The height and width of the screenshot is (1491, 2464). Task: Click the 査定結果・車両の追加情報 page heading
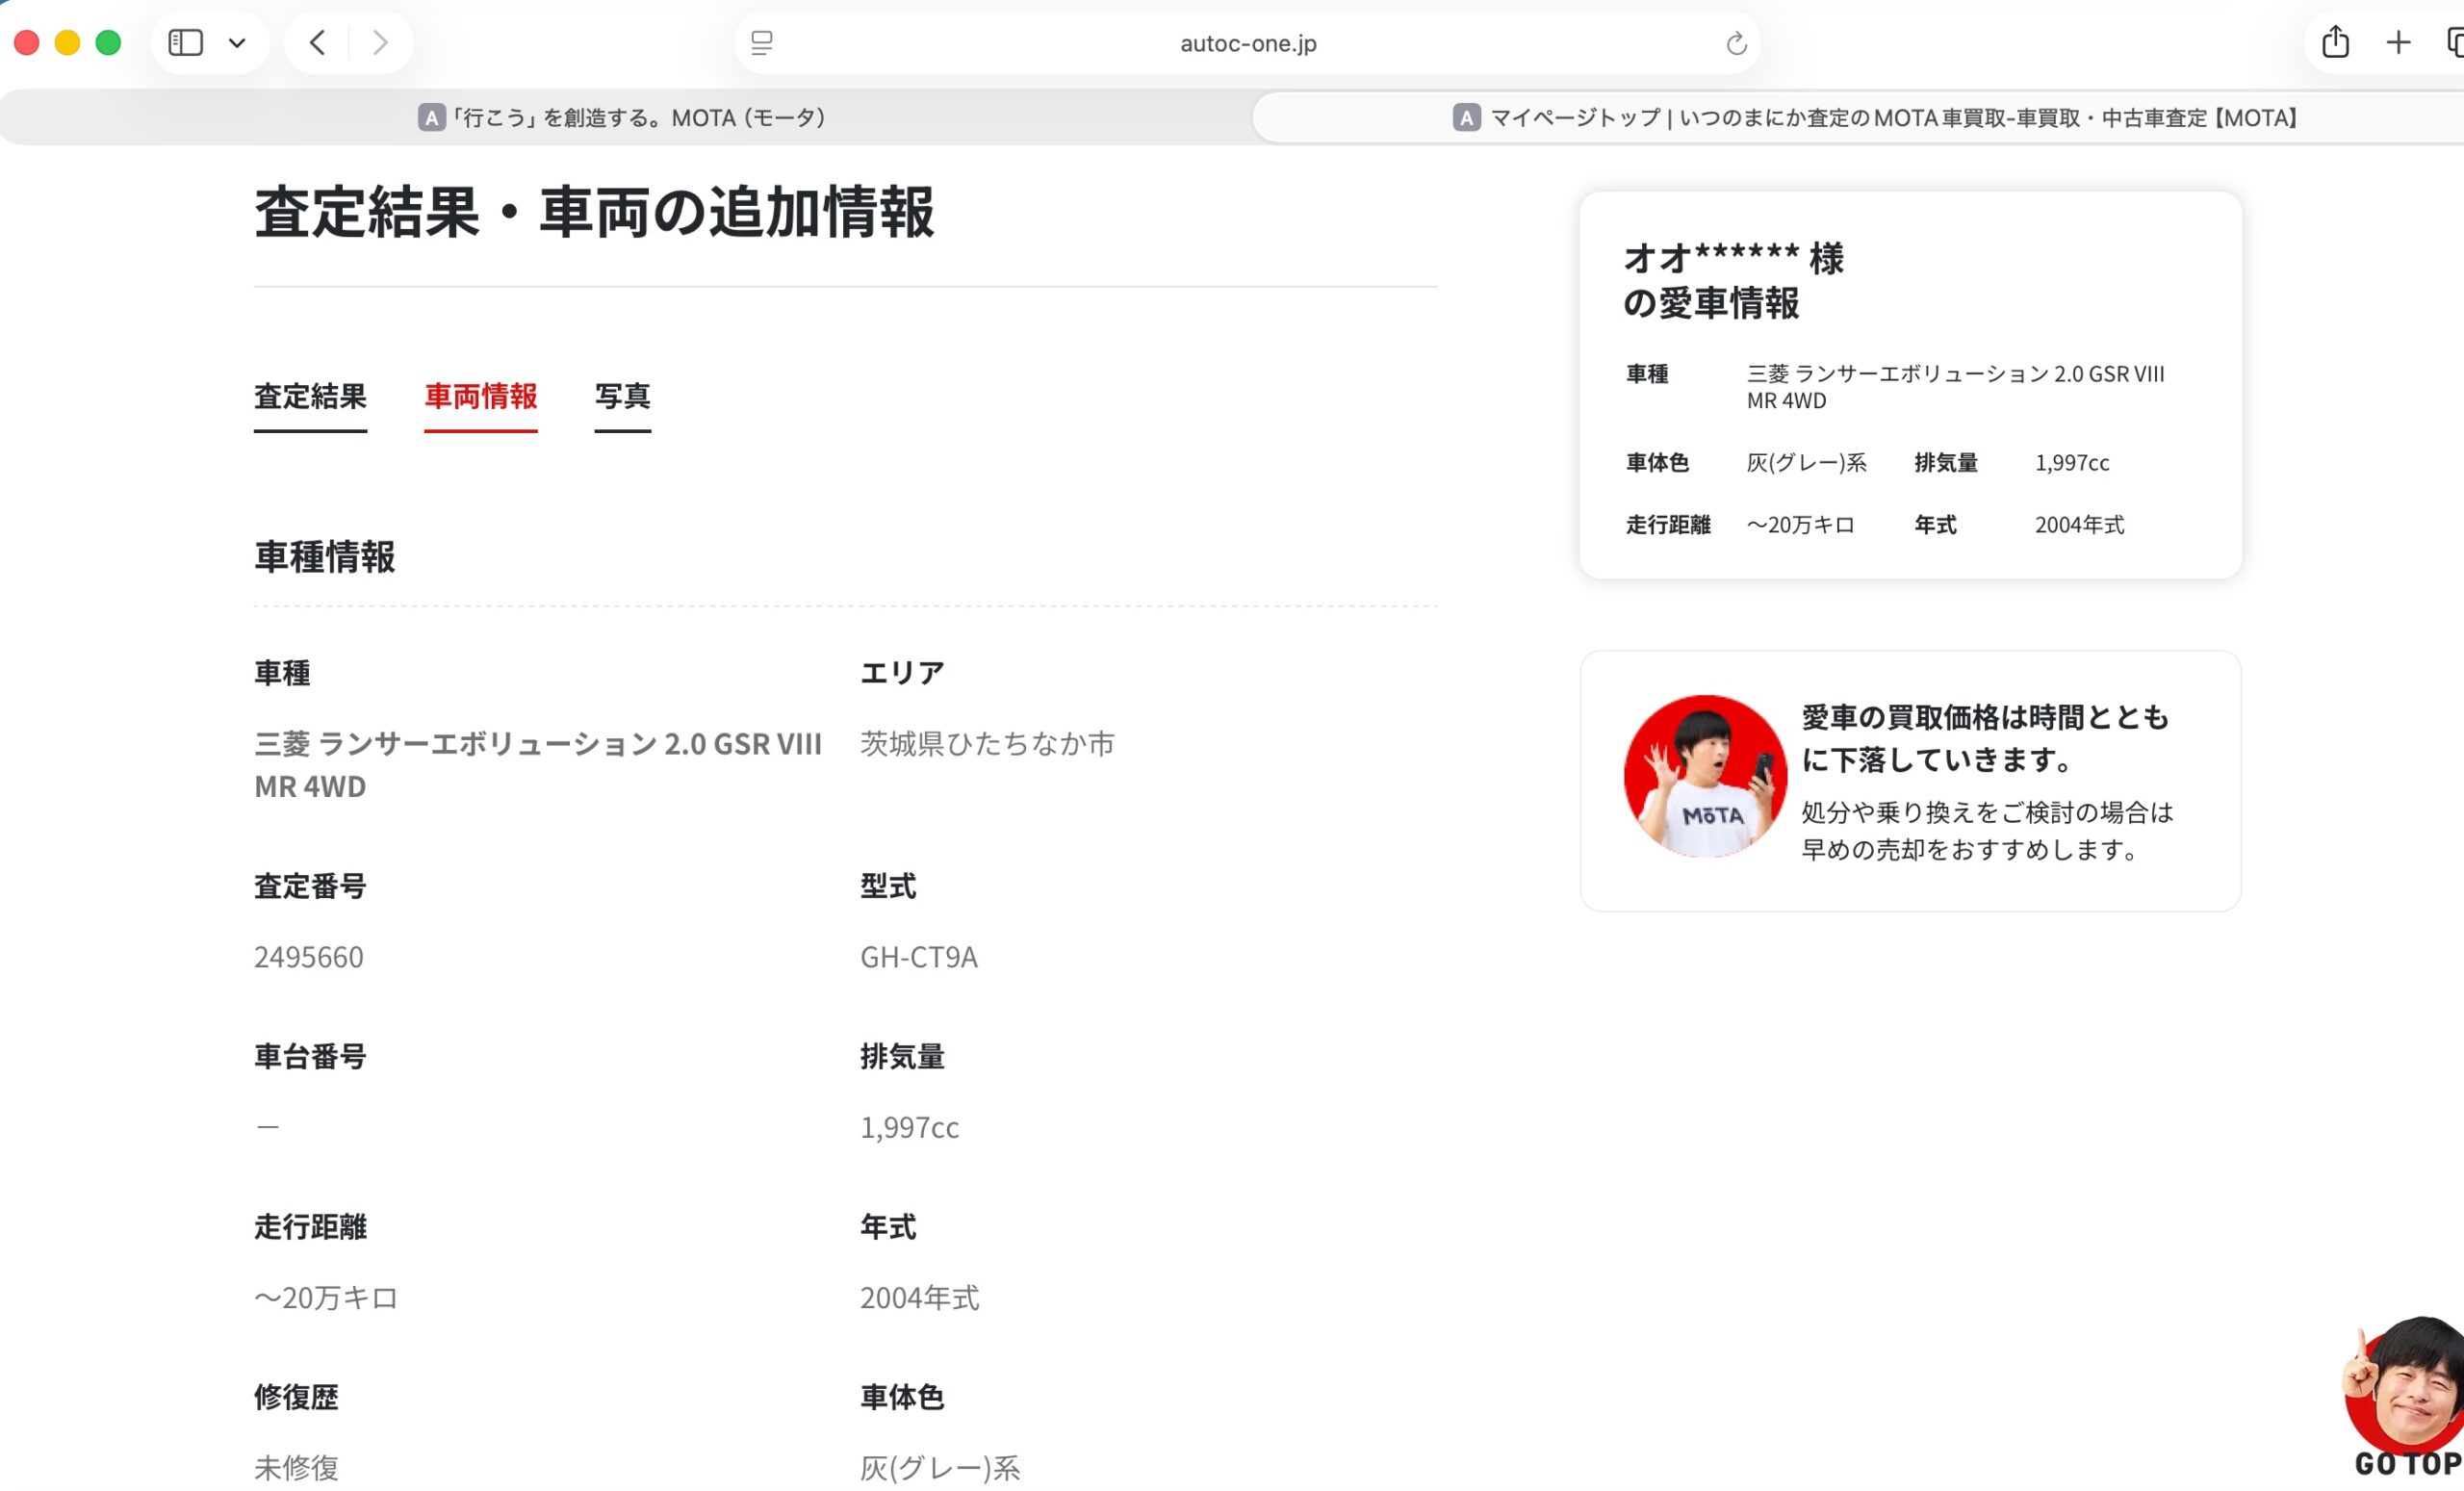[x=594, y=212]
